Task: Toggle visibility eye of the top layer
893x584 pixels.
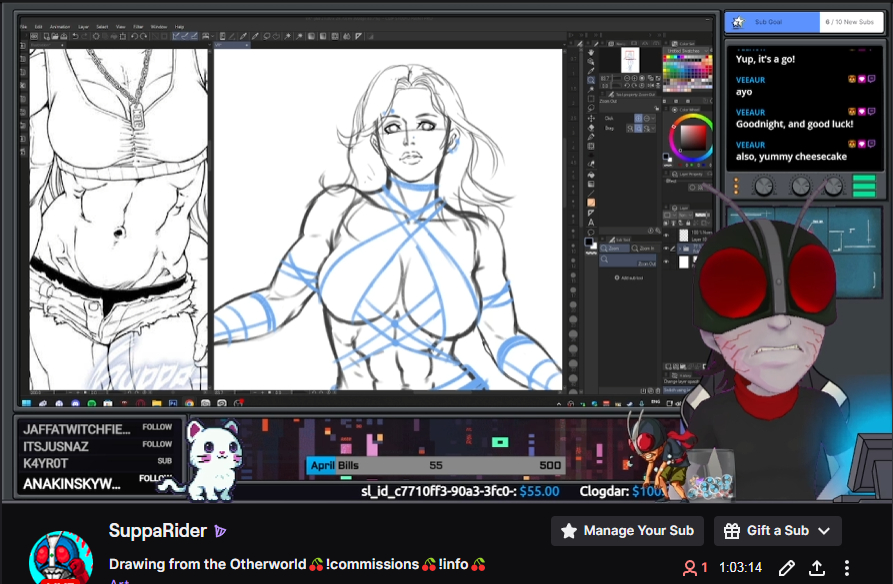Action: click(x=667, y=235)
